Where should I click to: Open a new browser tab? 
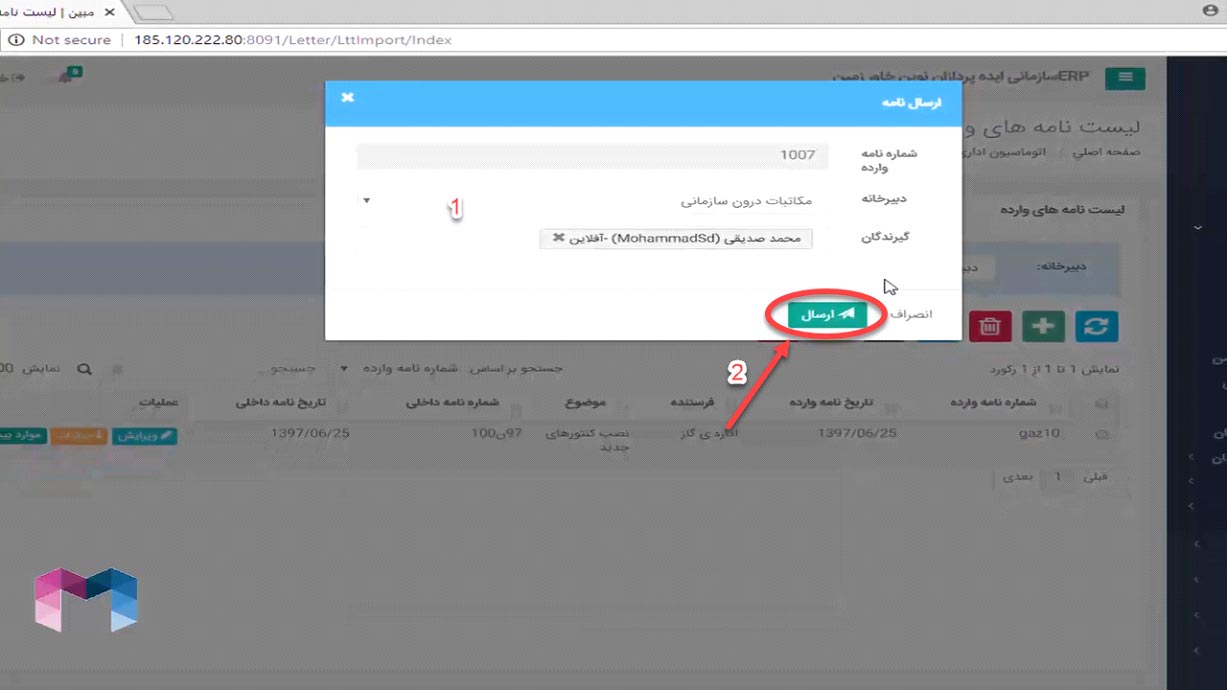(x=154, y=12)
